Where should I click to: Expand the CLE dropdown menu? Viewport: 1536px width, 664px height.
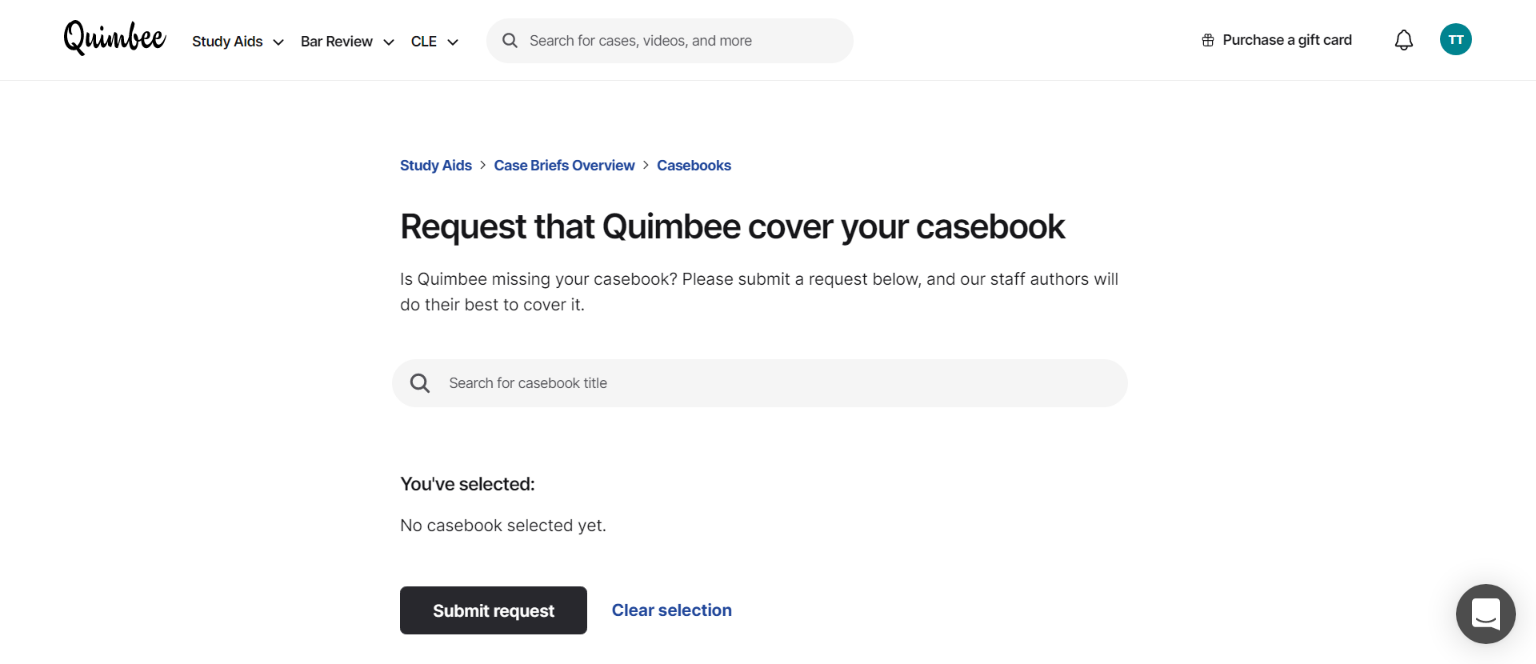point(435,41)
